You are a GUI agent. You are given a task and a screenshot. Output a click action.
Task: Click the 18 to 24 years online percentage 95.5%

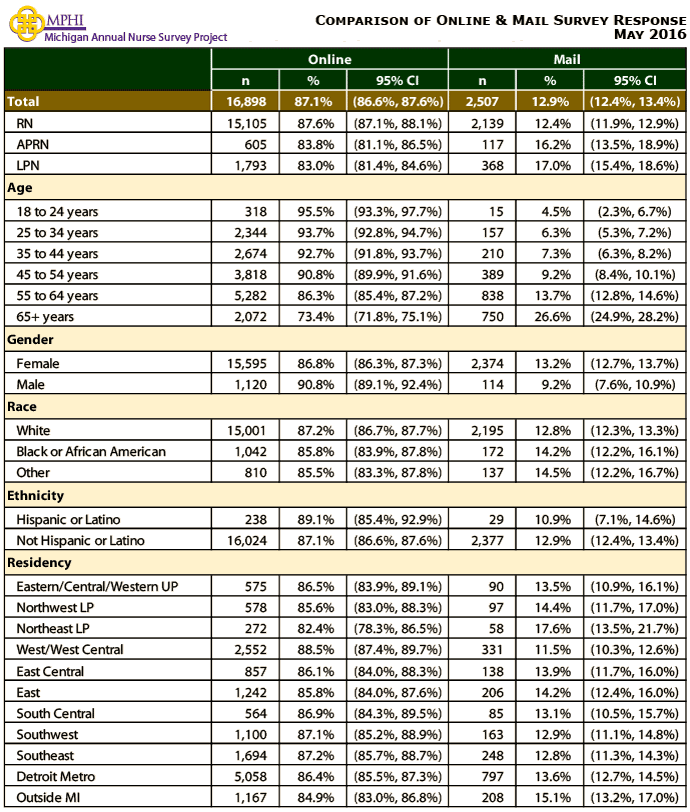pos(315,212)
